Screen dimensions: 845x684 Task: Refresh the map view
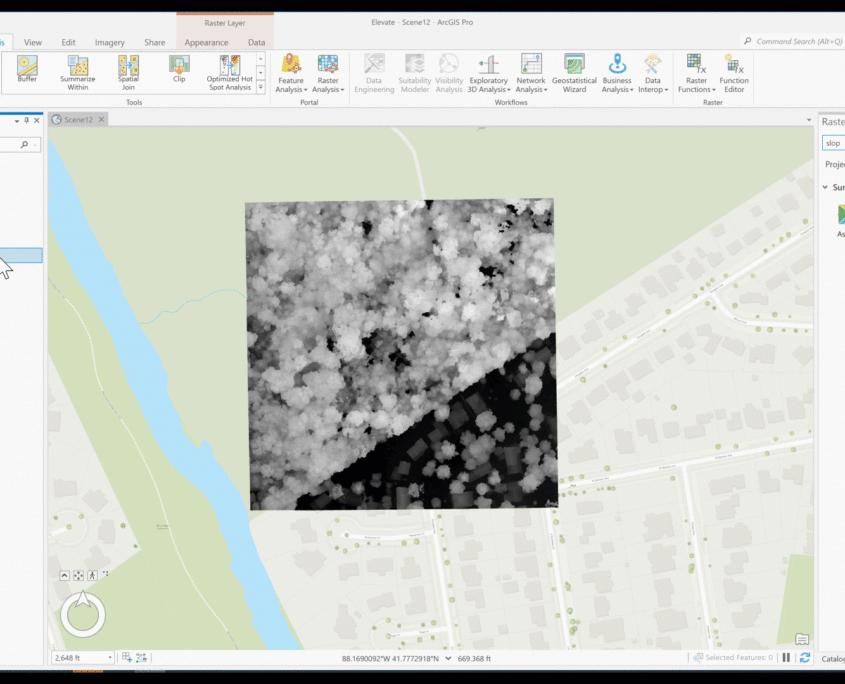click(804, 658)
